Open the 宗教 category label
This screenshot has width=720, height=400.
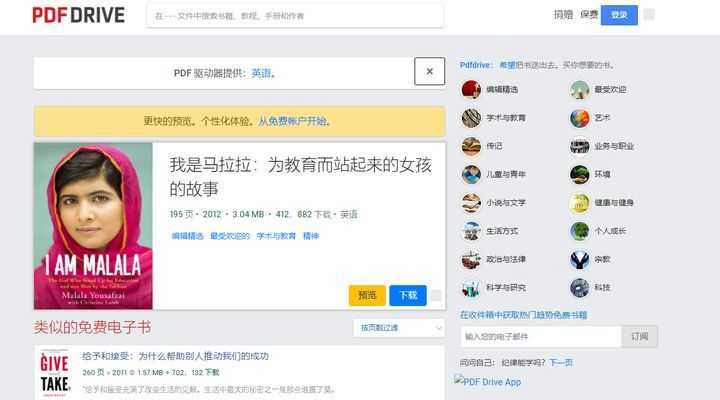click(602, 259)
